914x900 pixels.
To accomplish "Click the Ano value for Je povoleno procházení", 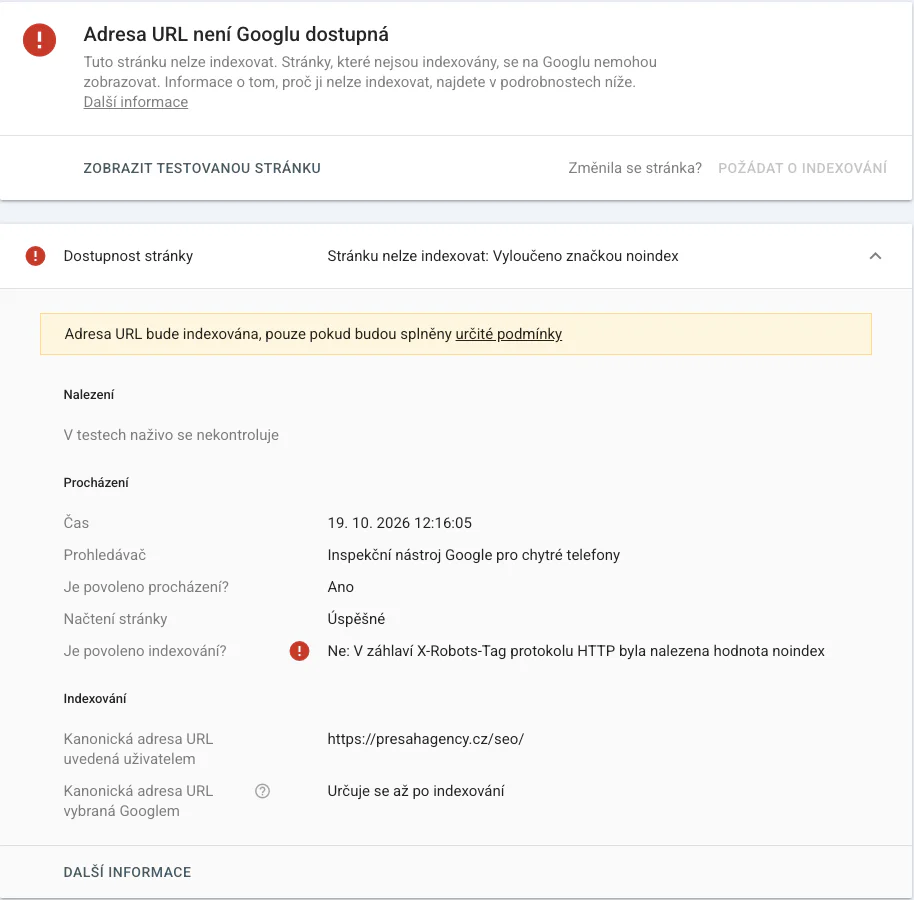I will pyautogui.click(x=340, y=587).
